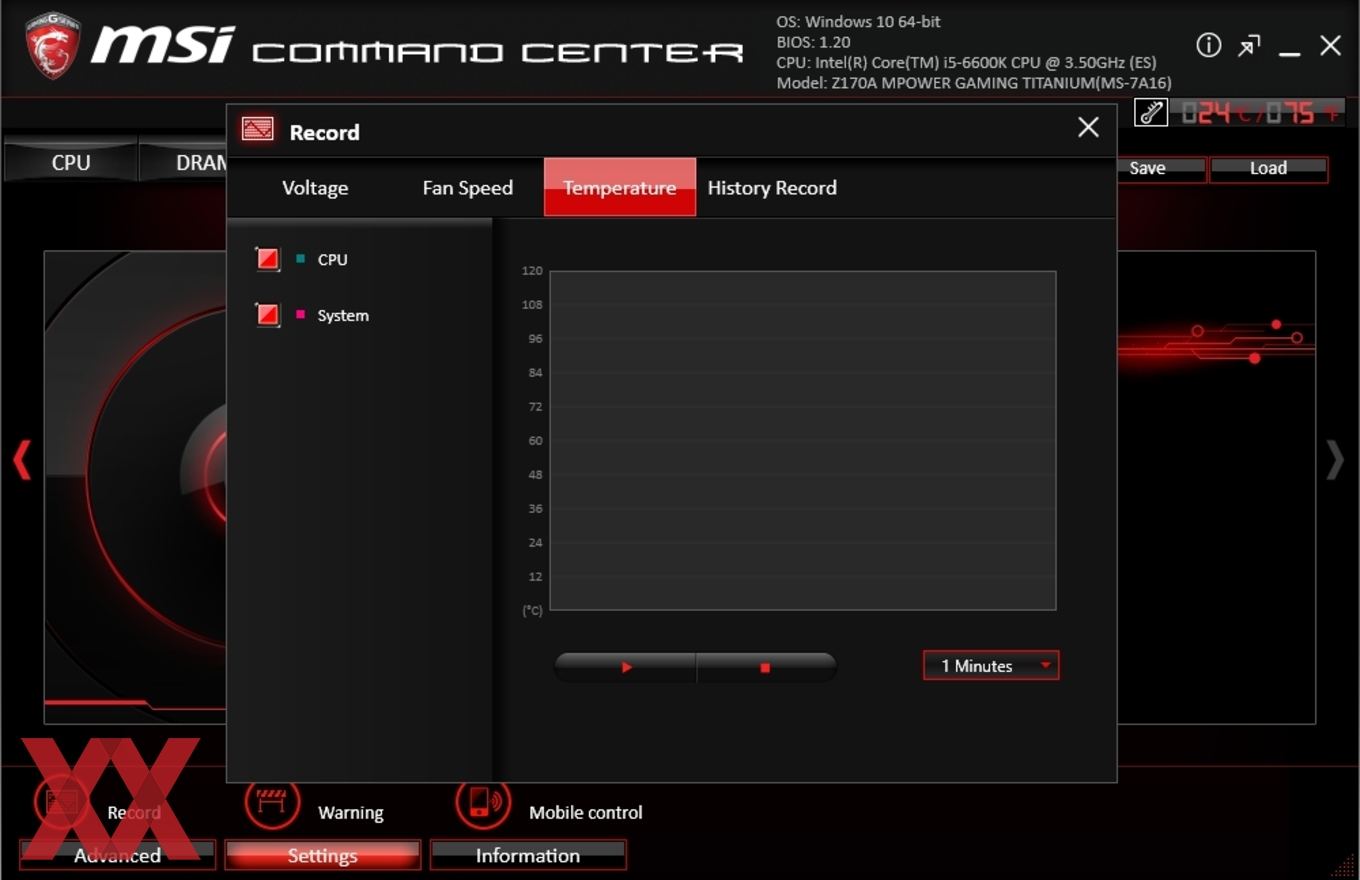1360x880 pixels.
Task: Toggle the CPU temperature checkbox
Action: [267, 259]
